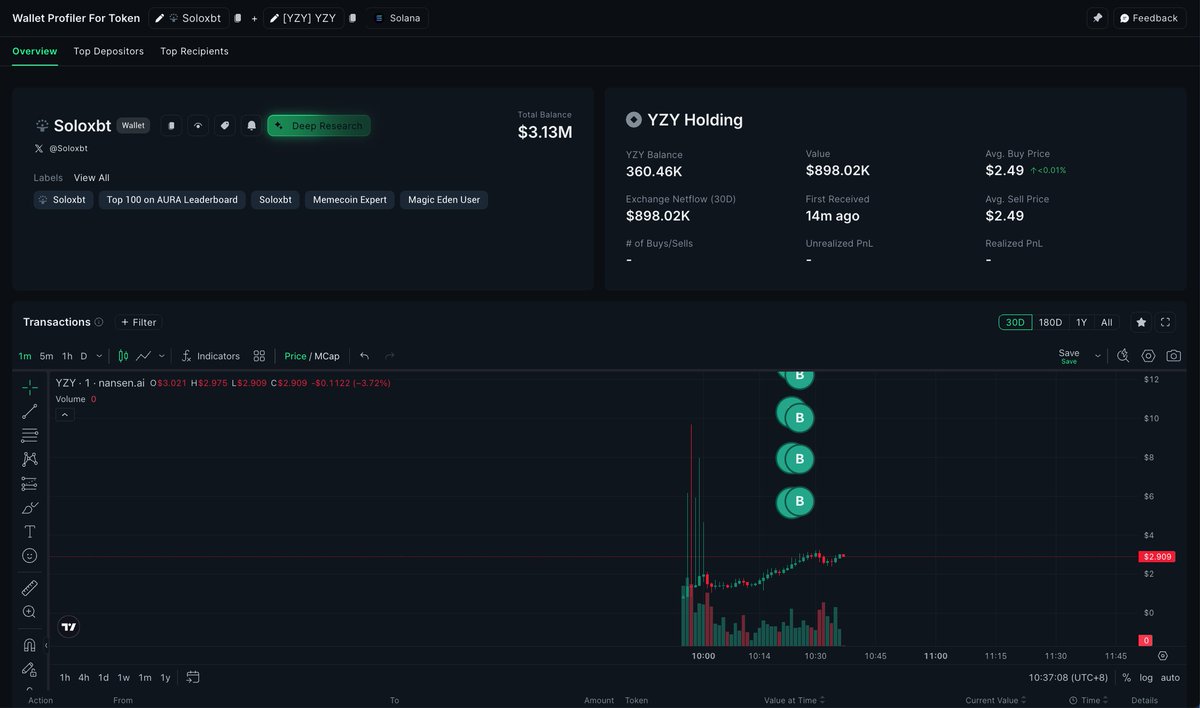Favorite the chart with star icon
The image size is (1200, 708).
(1141, 322)
